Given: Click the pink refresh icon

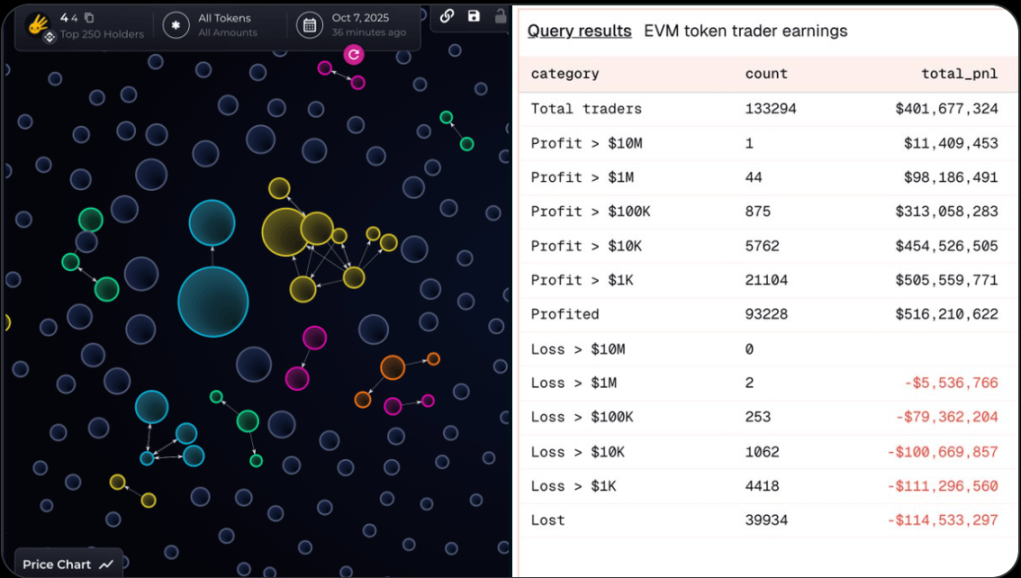Looking at the screenshot, I should pyautogui.click(x=353, y=54).
